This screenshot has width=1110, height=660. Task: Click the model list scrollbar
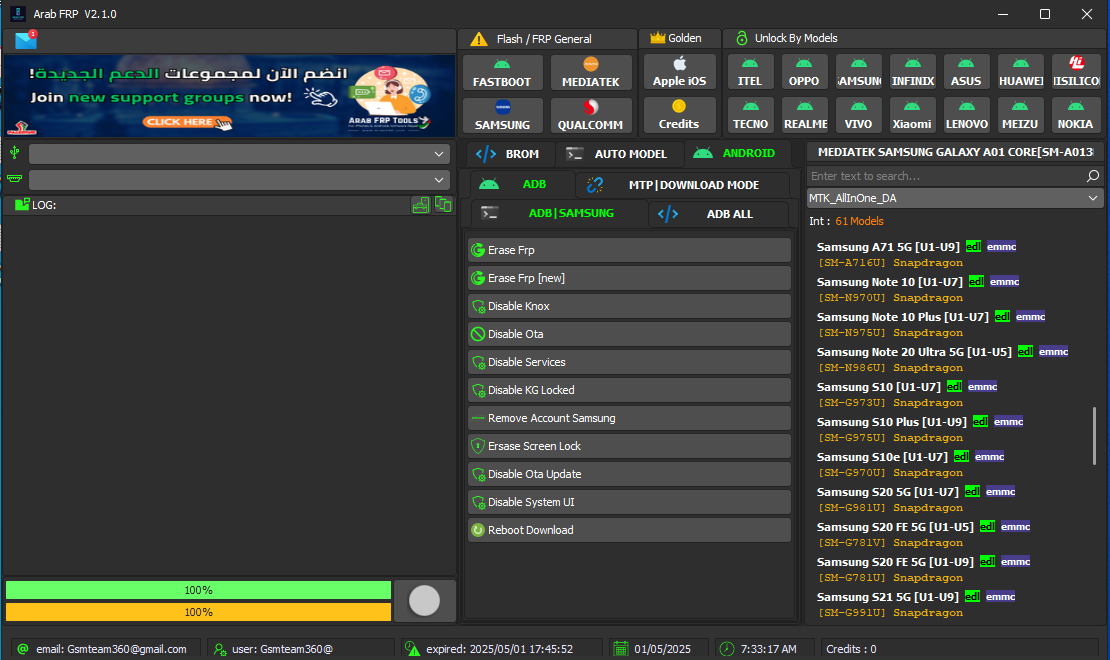pyautogui.click(x=1094, y=436)
